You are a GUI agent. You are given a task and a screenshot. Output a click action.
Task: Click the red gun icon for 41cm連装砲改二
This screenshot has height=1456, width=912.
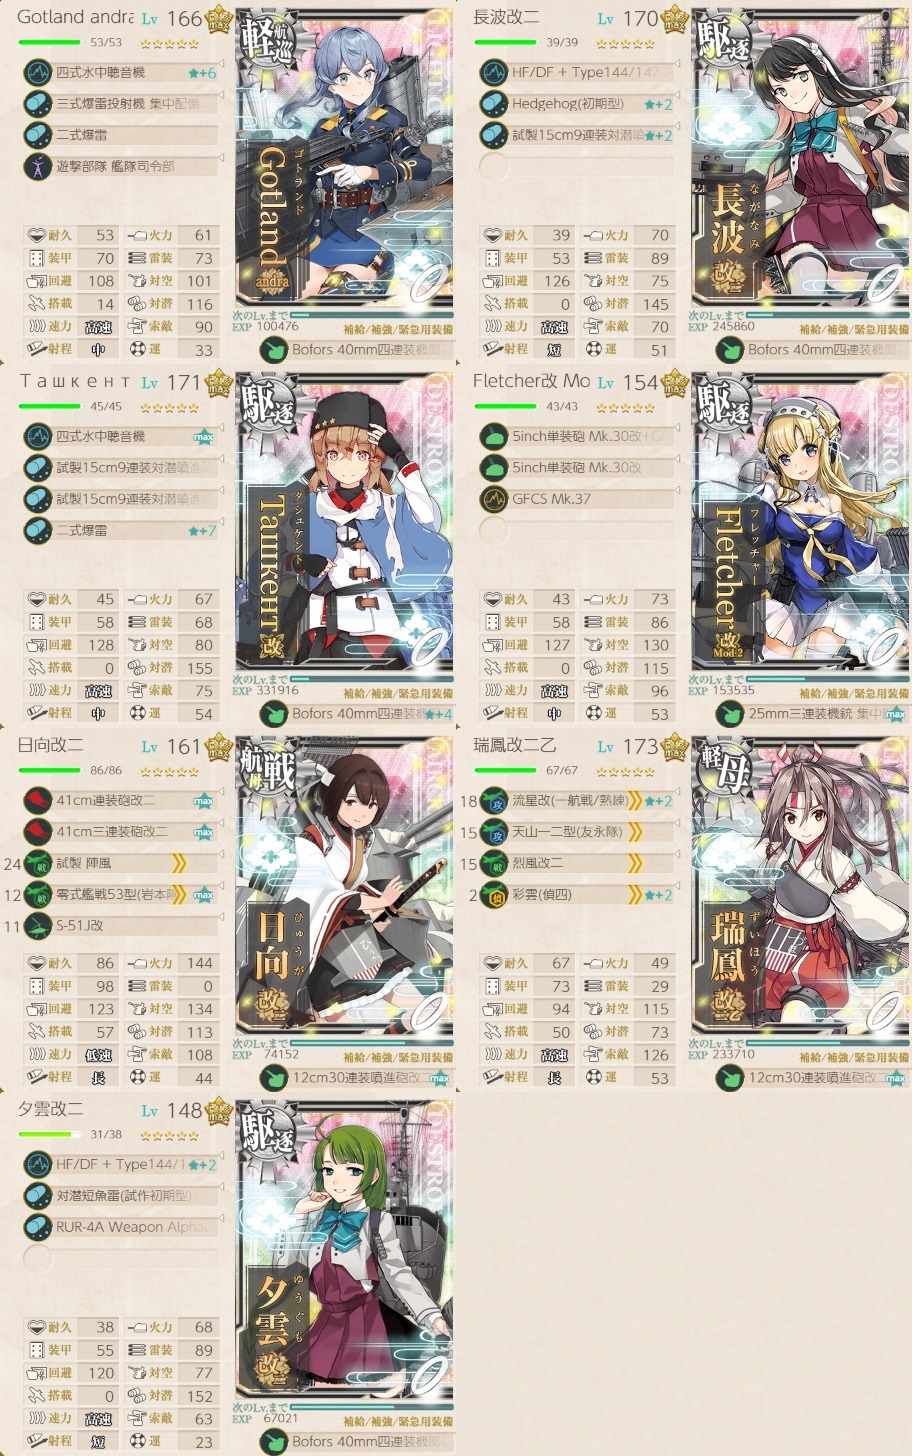click(x=37, y=801)
